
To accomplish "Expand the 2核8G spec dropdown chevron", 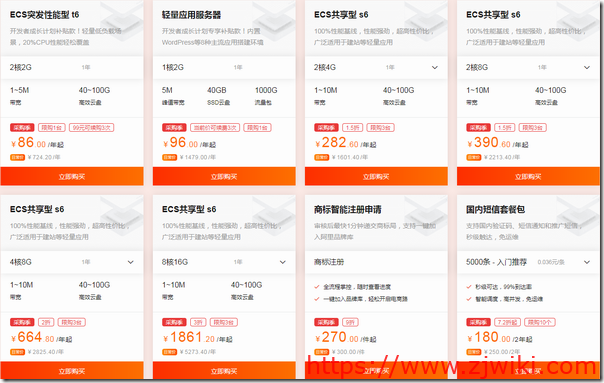I will (x=587, y=67).
